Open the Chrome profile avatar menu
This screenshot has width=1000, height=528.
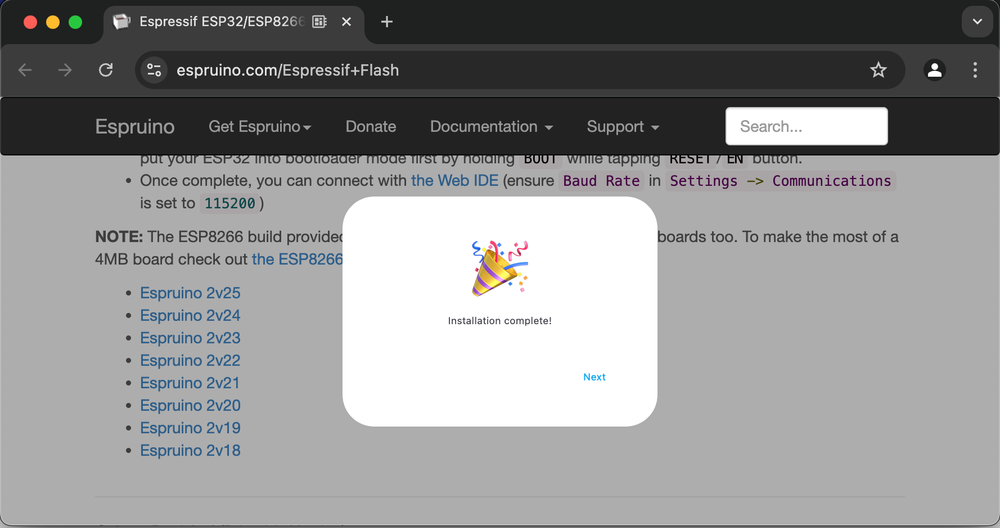pos(934,70)
